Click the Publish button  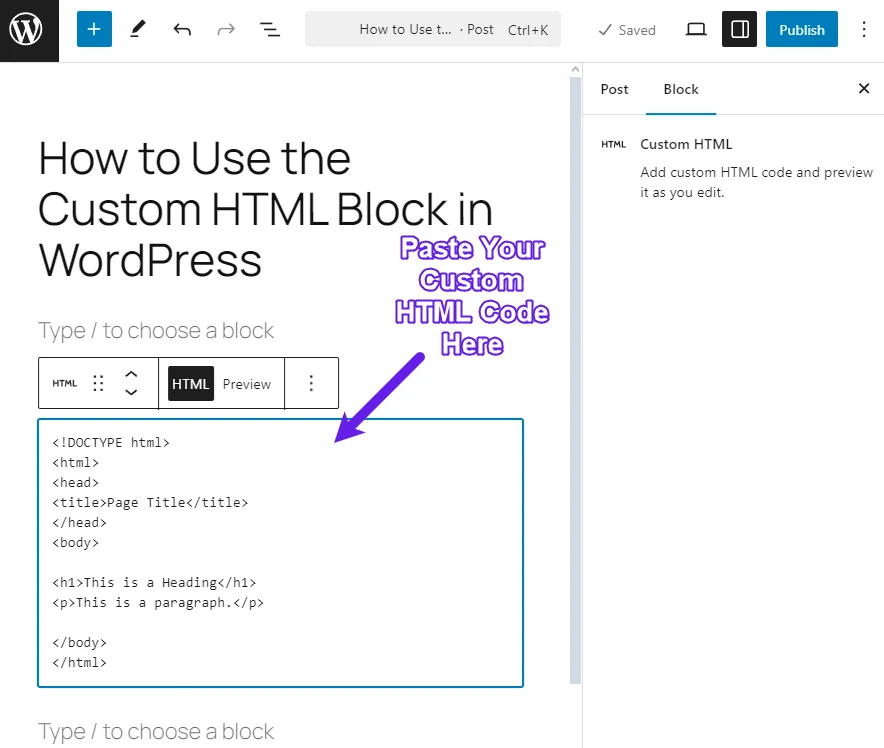(x=801, y=29)
